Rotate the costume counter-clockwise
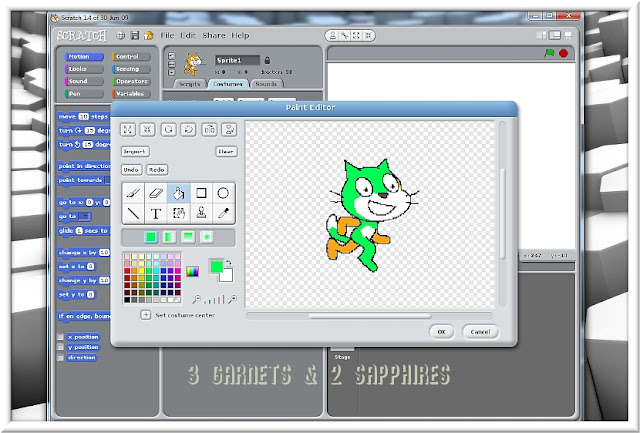Image resolution: width=640 pixels, height=433 pixels. 169,130
